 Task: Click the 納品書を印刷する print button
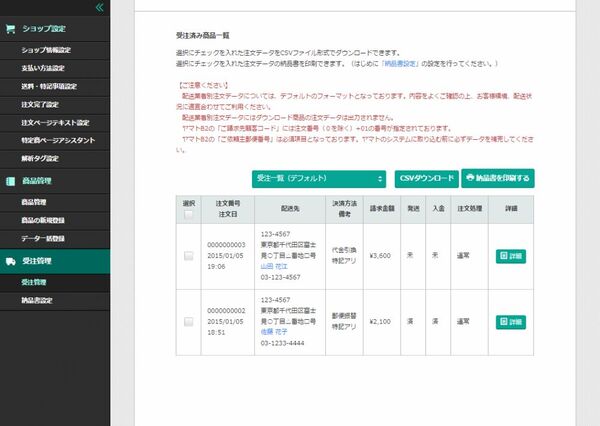pos(498,178)
